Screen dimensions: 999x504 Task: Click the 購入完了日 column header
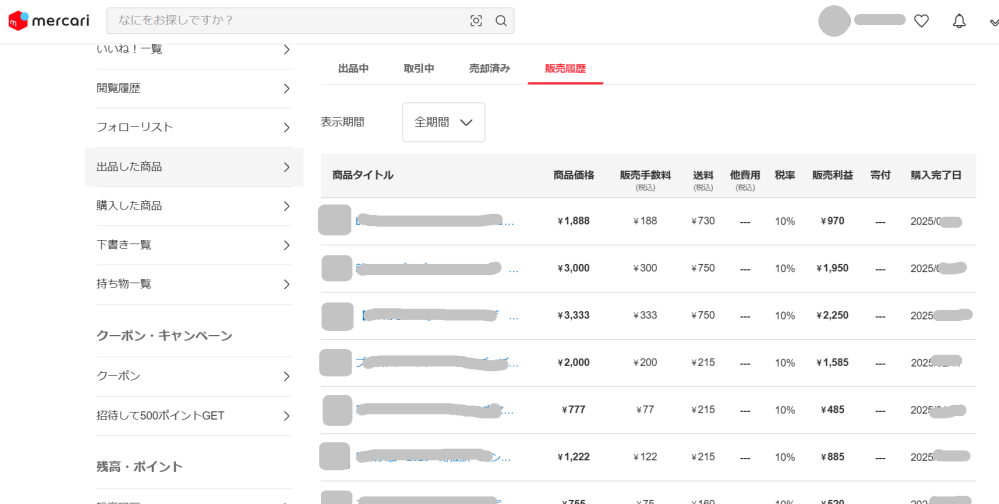(x=936, y=175)
